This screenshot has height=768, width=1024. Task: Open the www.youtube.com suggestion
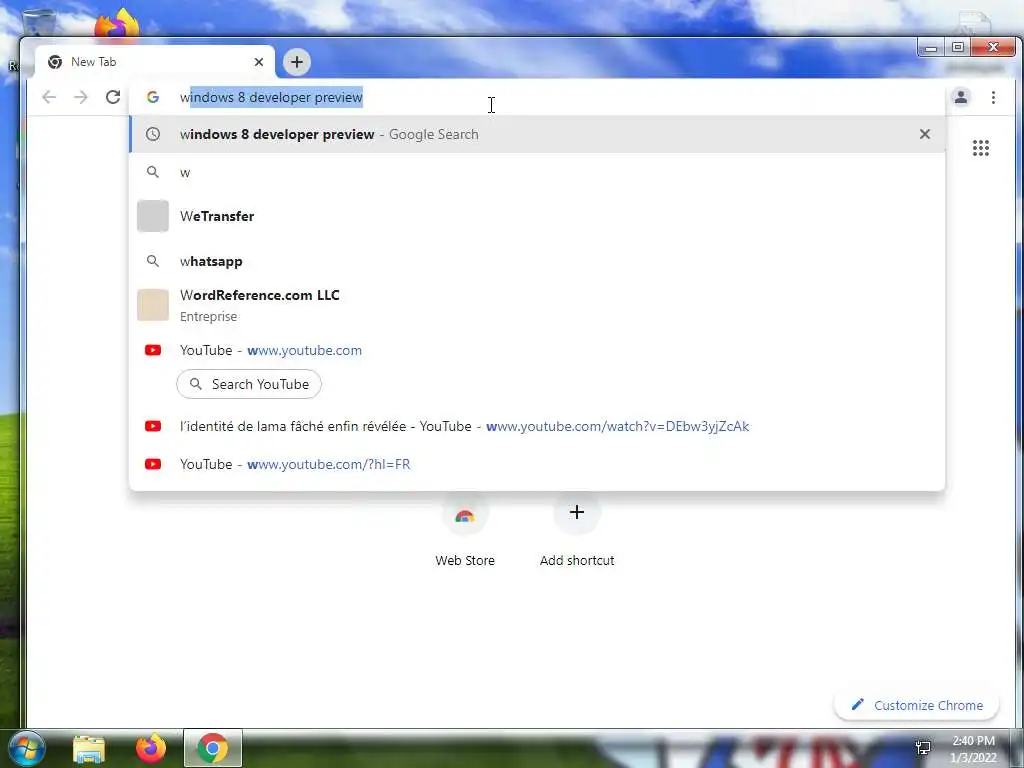click(x=537, y=350)
